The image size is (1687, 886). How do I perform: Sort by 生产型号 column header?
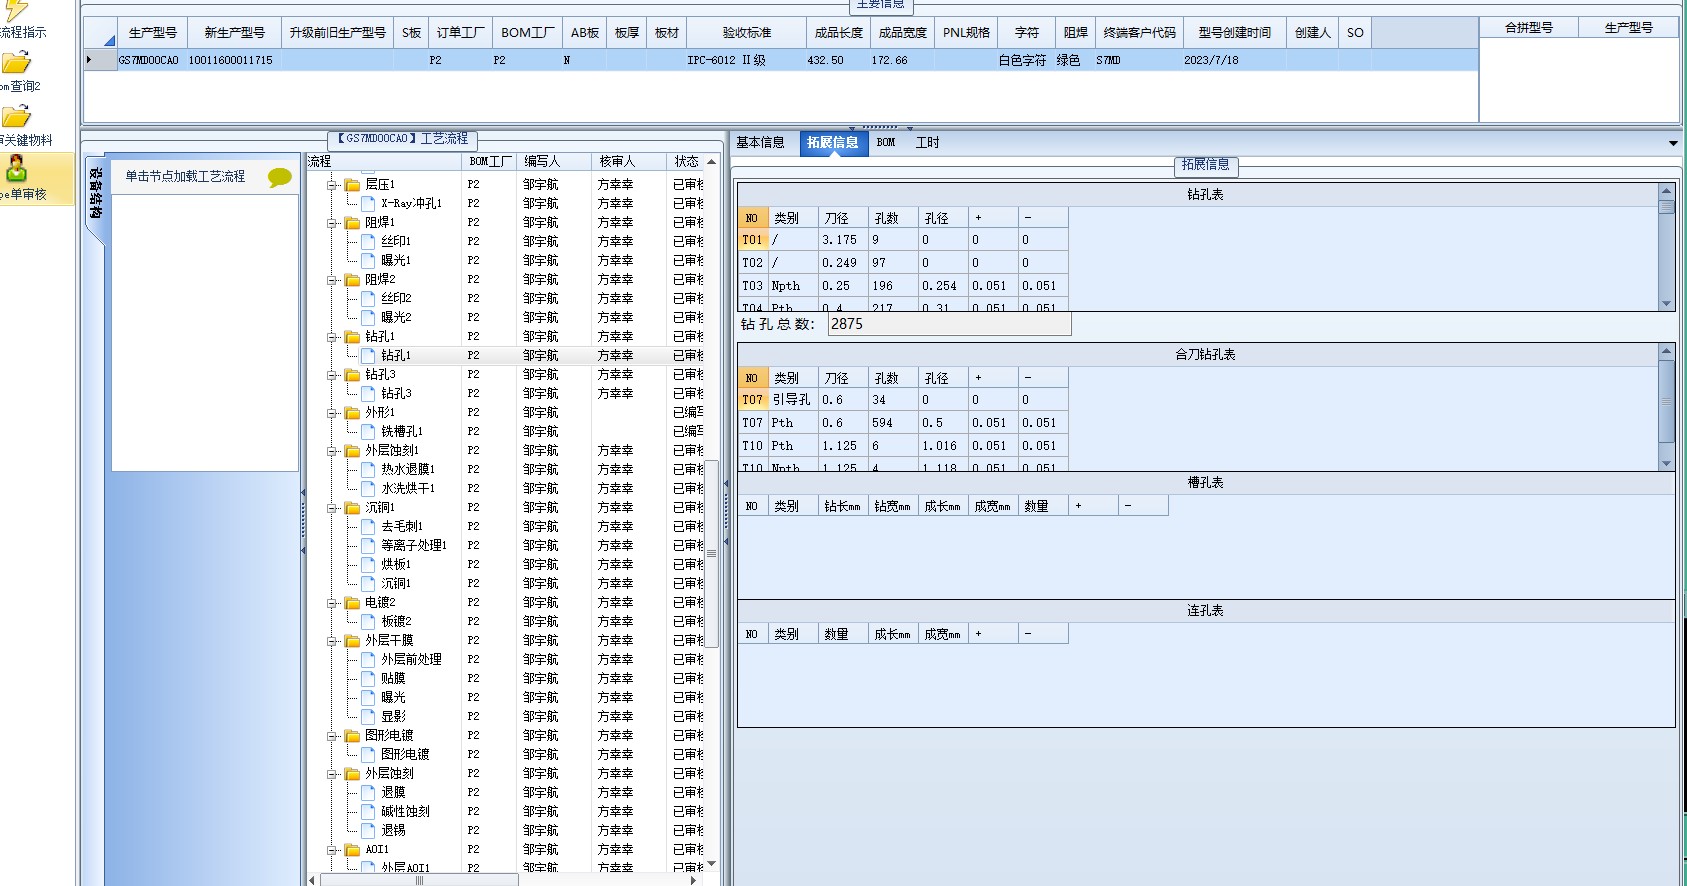click(153, 33)
